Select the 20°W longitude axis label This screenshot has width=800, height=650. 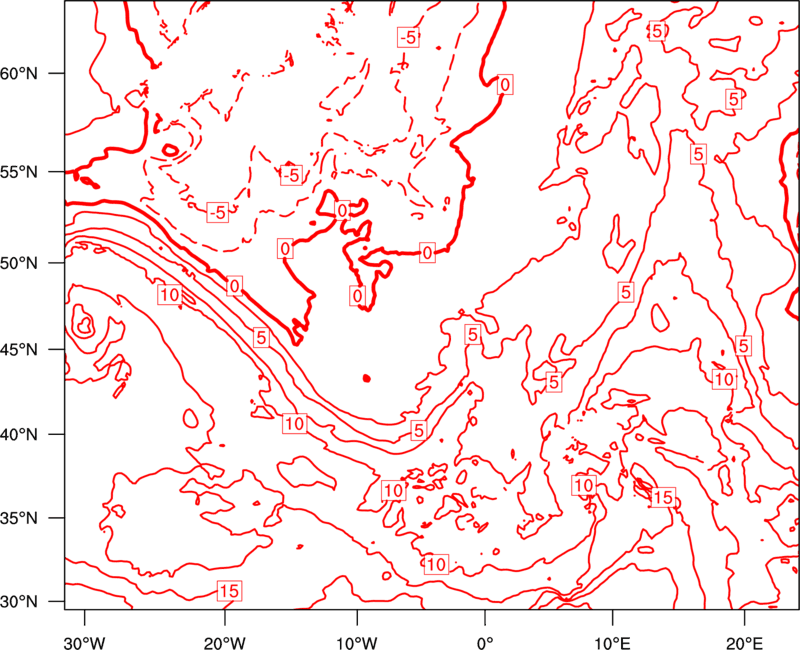tap(224, 643)
